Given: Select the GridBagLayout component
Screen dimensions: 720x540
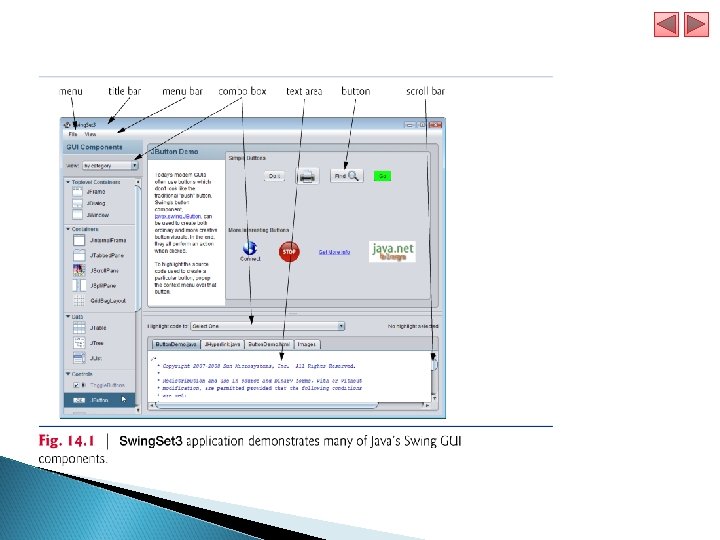Looking at the screenshot, I should (x=100, y=301).
